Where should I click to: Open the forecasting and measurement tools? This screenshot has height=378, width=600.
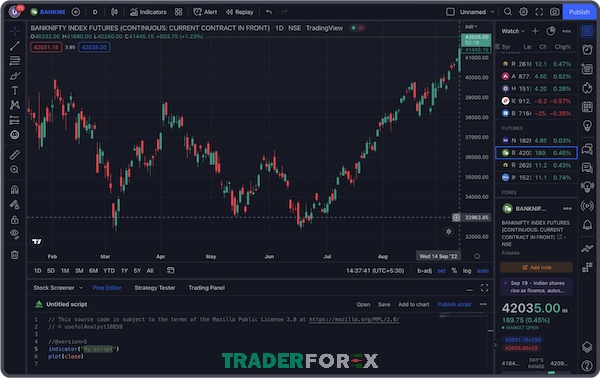coord(15,120)
